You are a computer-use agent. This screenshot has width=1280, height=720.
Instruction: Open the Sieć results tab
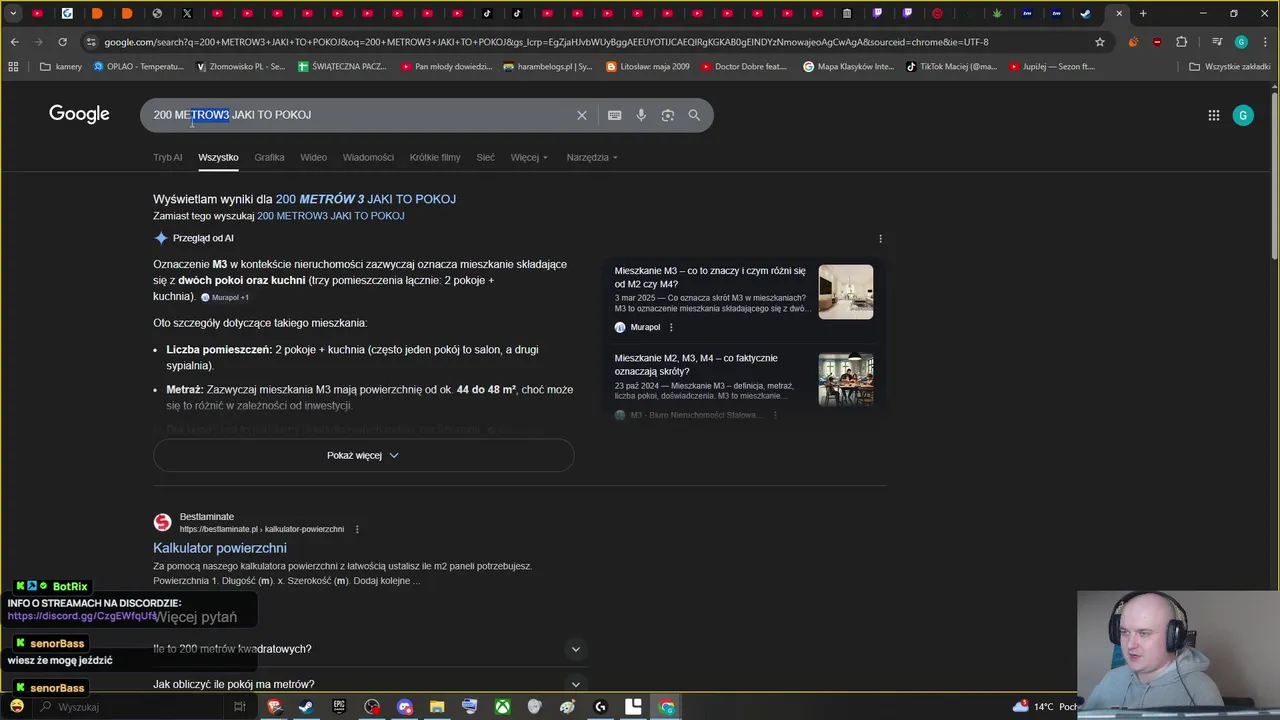[485, 157]
